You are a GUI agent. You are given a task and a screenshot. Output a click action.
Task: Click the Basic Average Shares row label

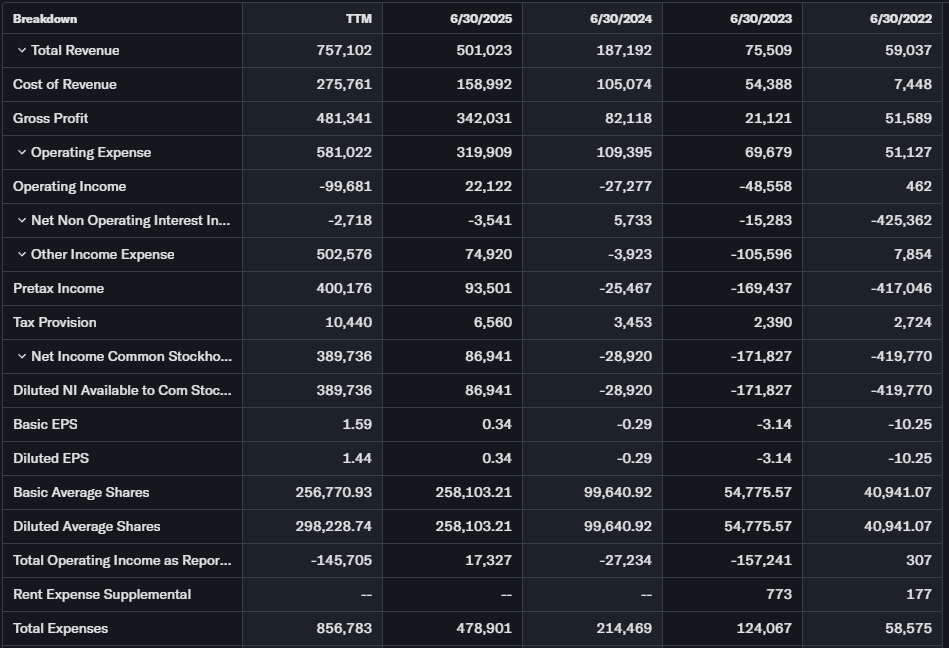[x=81, y=493]
